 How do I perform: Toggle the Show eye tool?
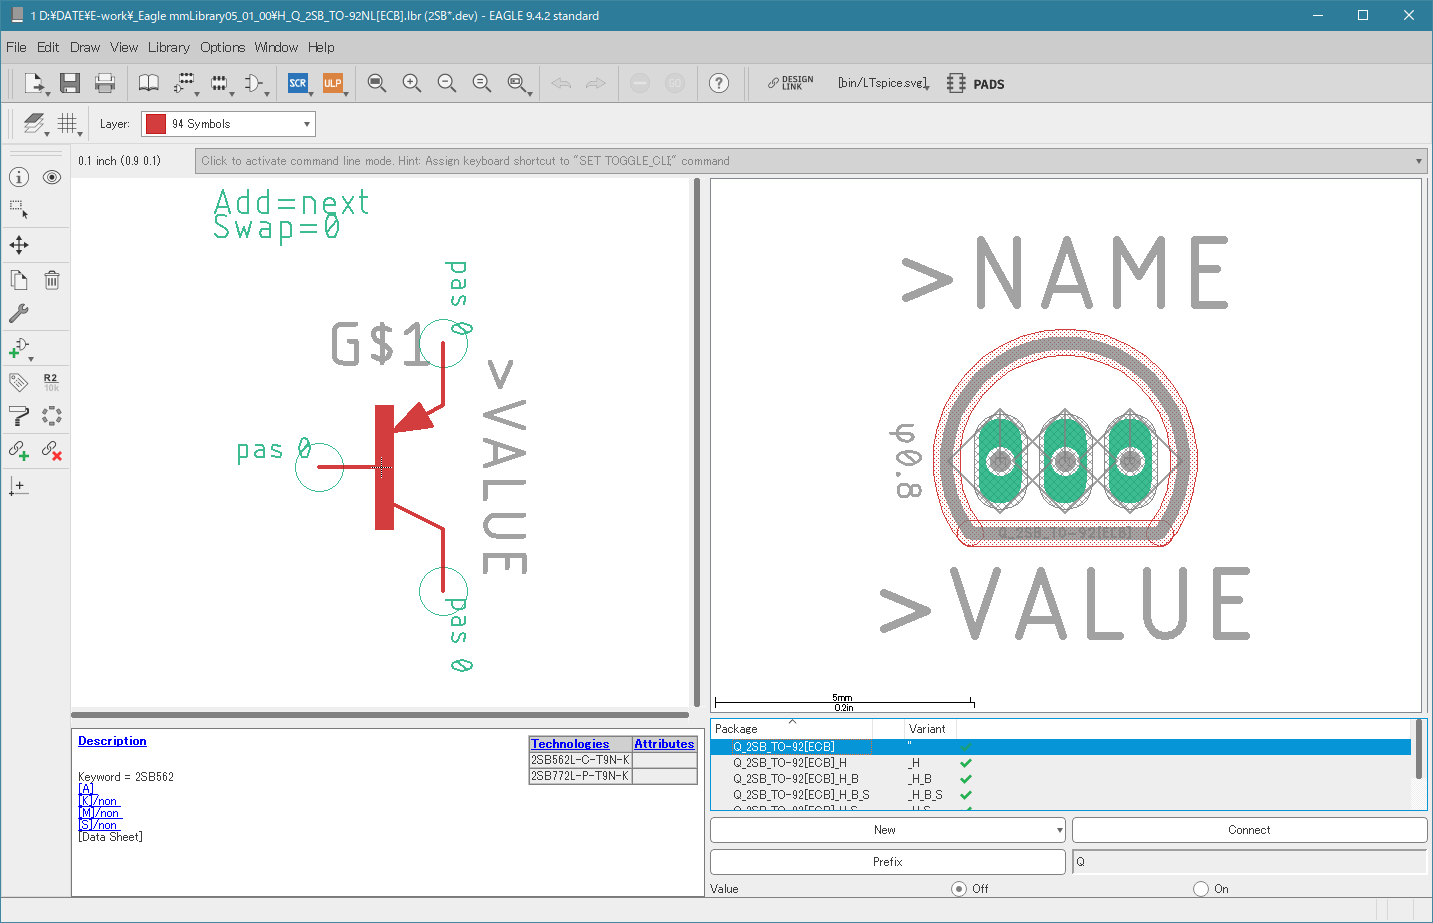pyautogui.click(x=52, y=177)
